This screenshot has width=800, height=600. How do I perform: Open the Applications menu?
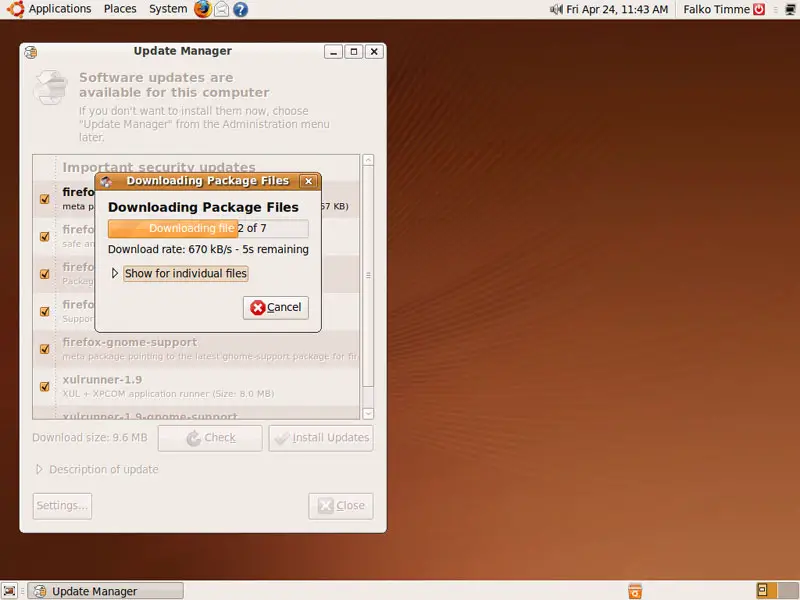pyautogui.click(x=60, y=9)
